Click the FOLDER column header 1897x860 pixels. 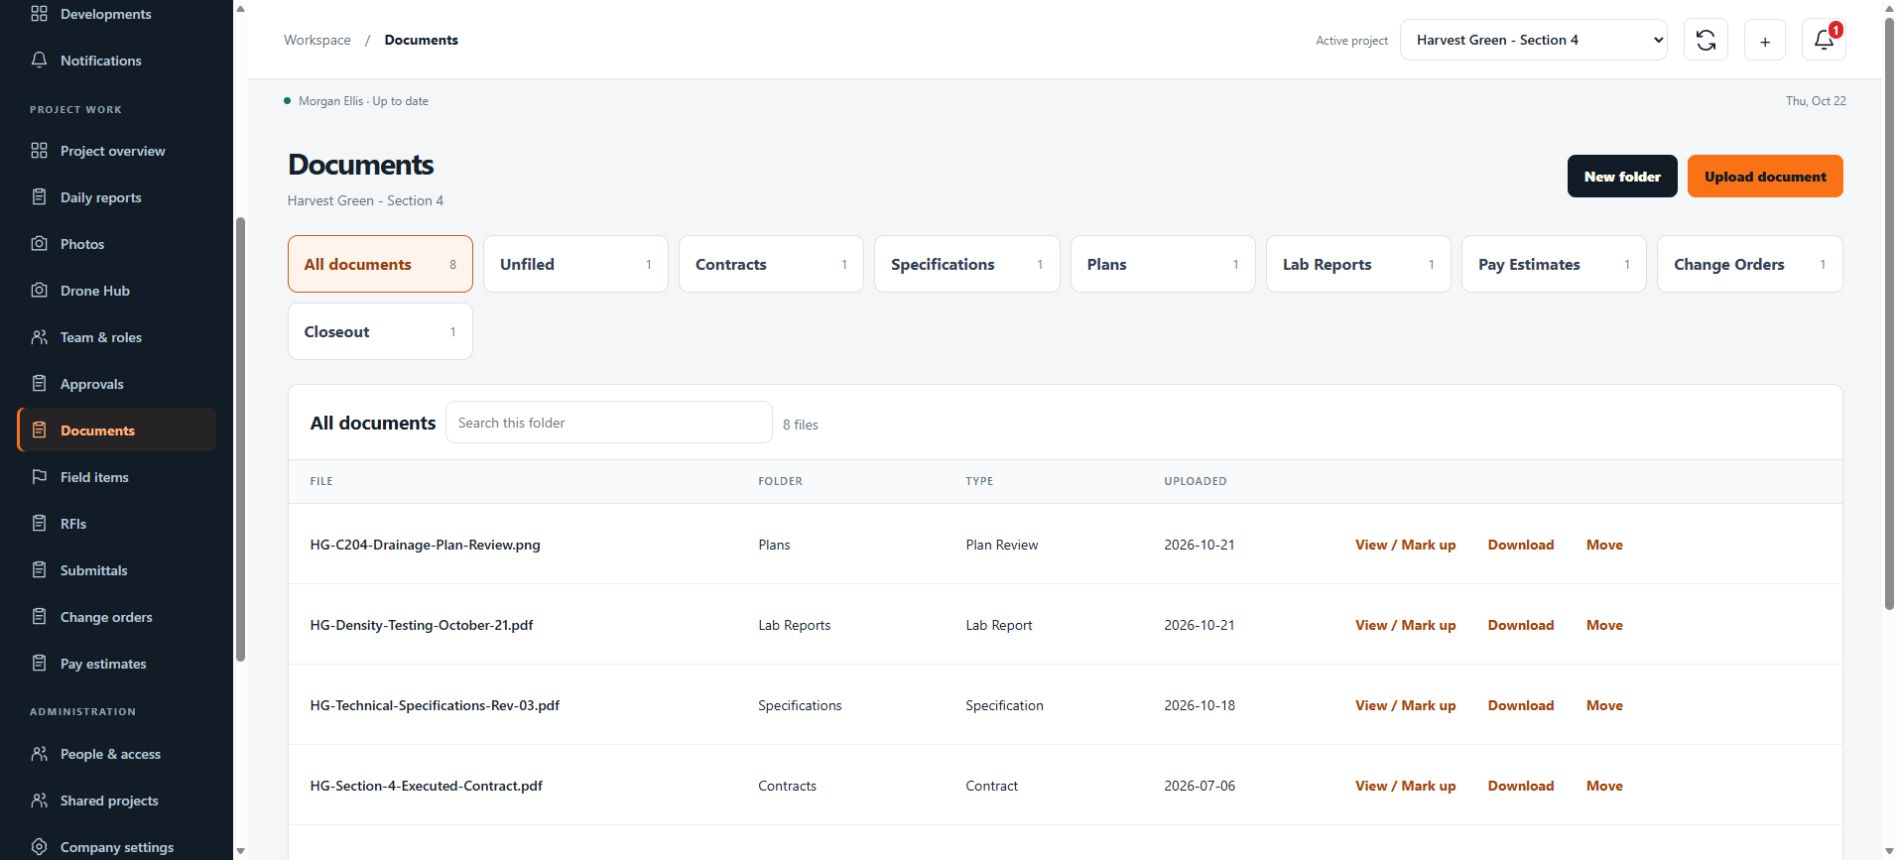780,481
